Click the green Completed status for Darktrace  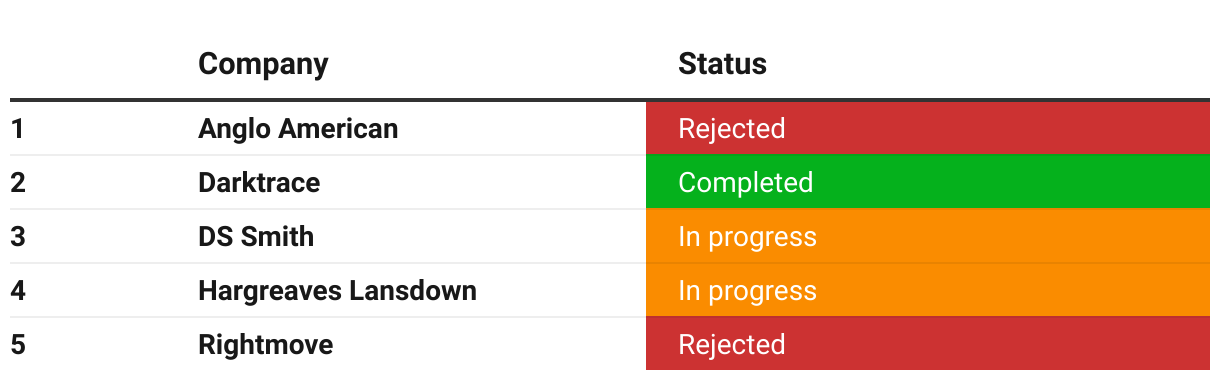point(928,183)
